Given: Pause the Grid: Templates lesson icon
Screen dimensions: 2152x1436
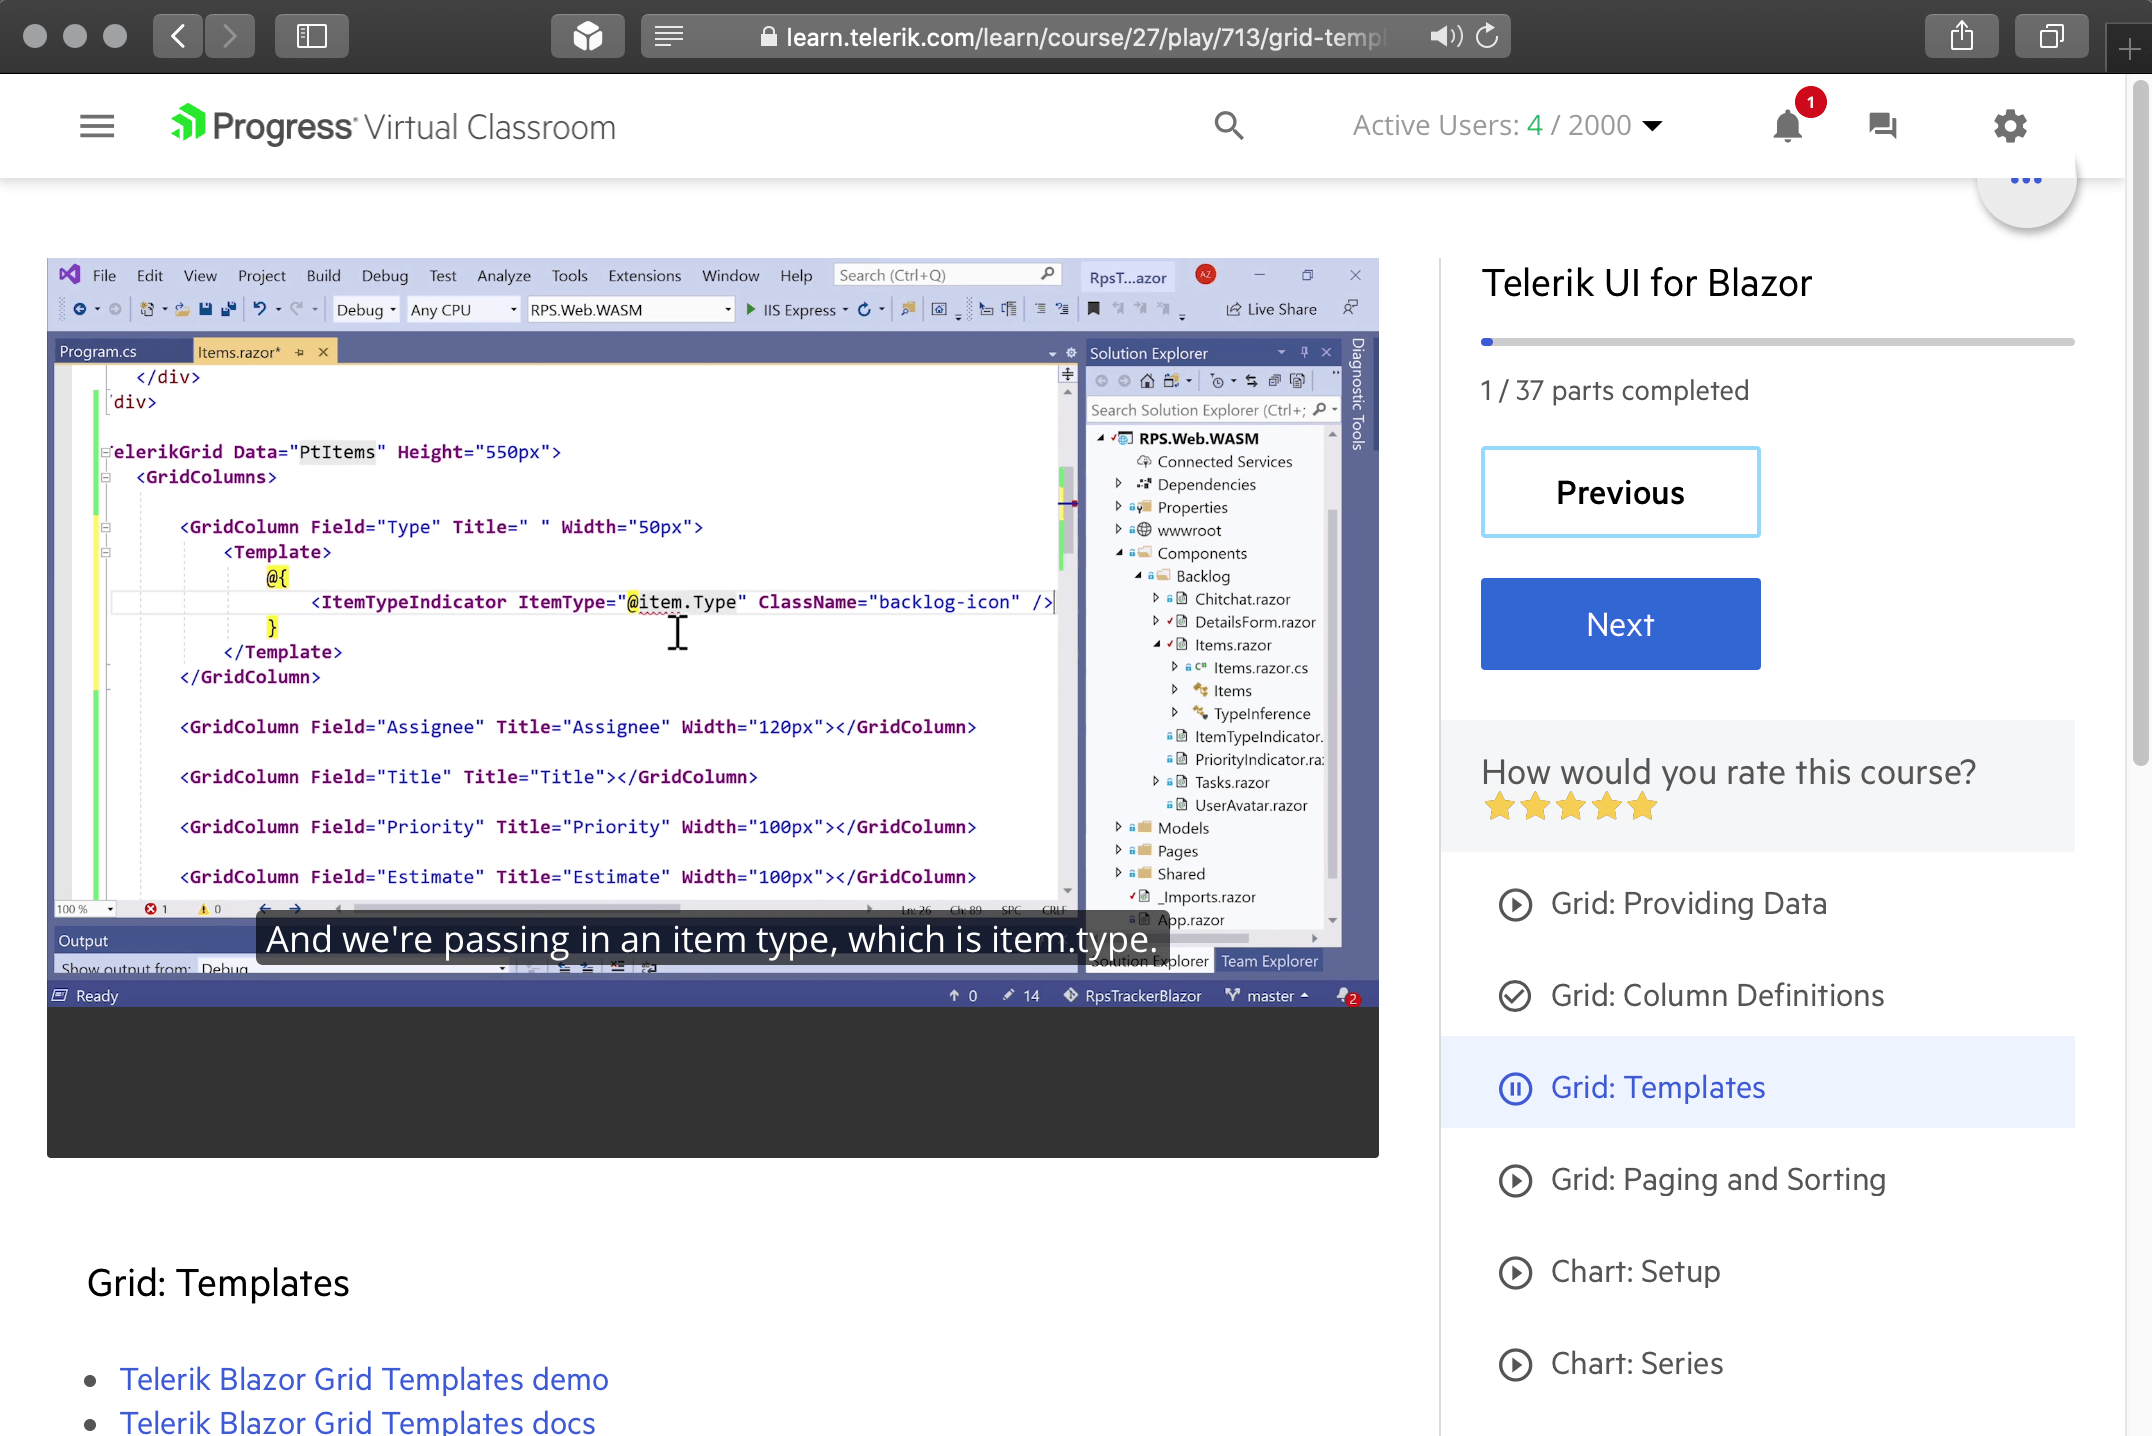Looking at the screenshot, I should [1515, 1088].
